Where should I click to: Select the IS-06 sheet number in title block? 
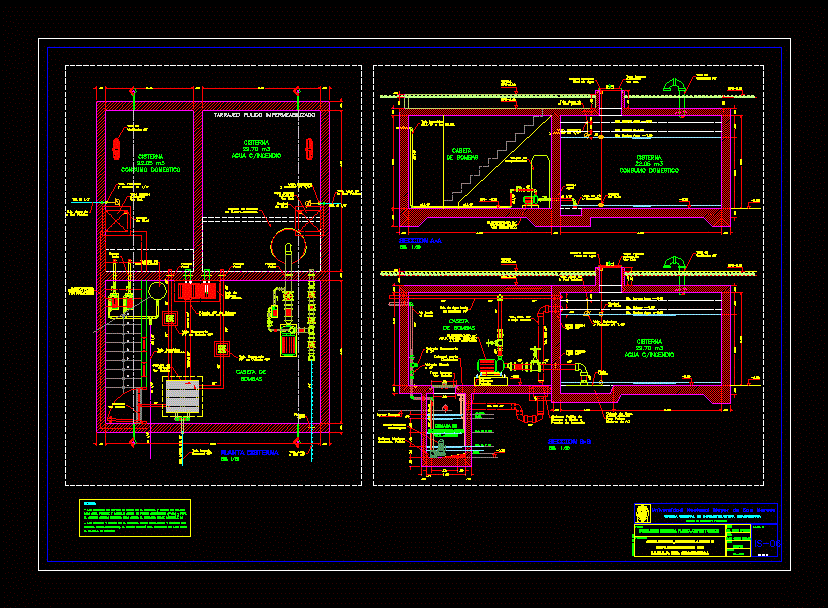coord(767,544)
